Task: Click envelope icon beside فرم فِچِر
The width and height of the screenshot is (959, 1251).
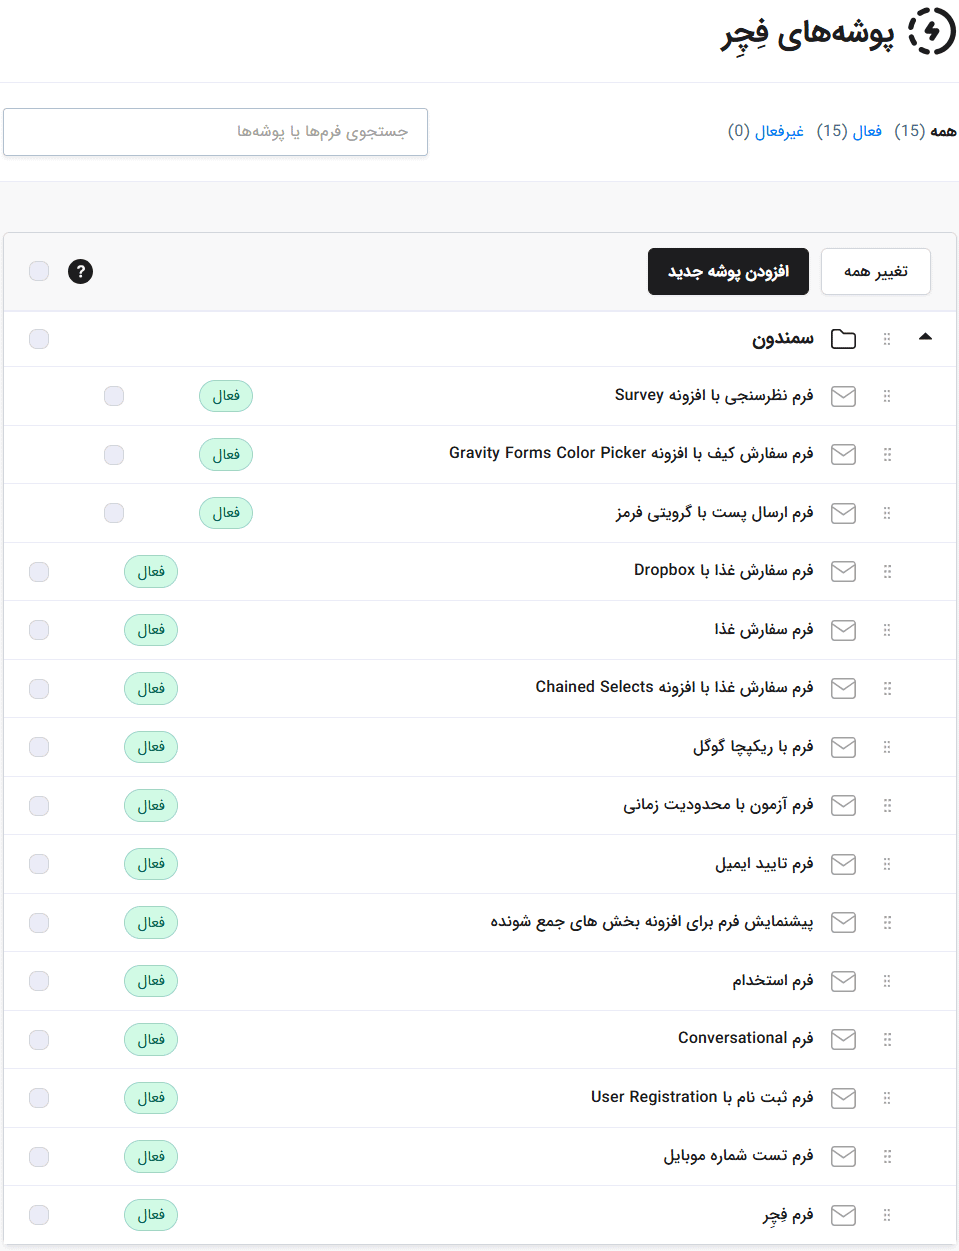Action: 843,1215
